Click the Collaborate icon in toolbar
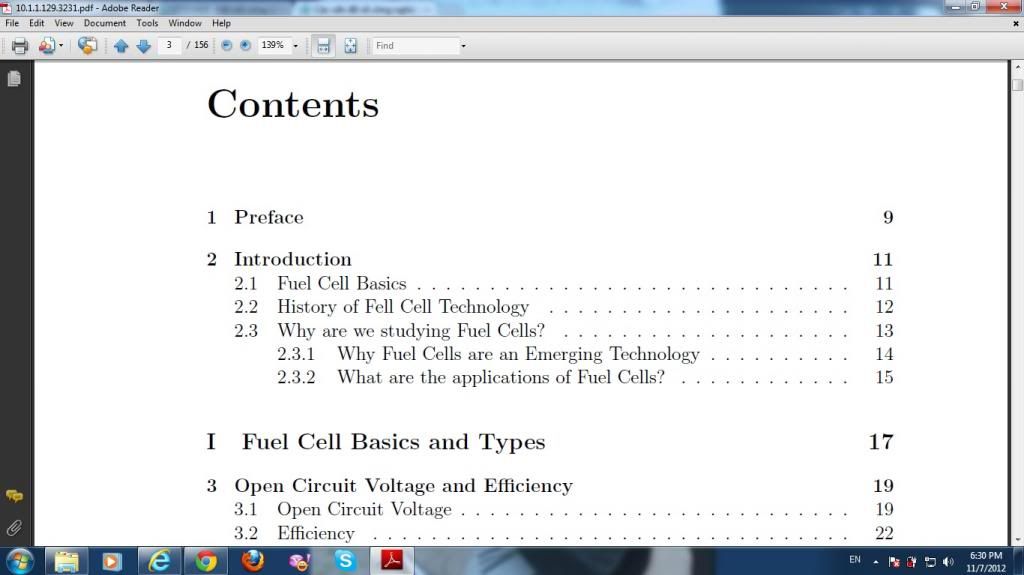 [x=88, y=46]
